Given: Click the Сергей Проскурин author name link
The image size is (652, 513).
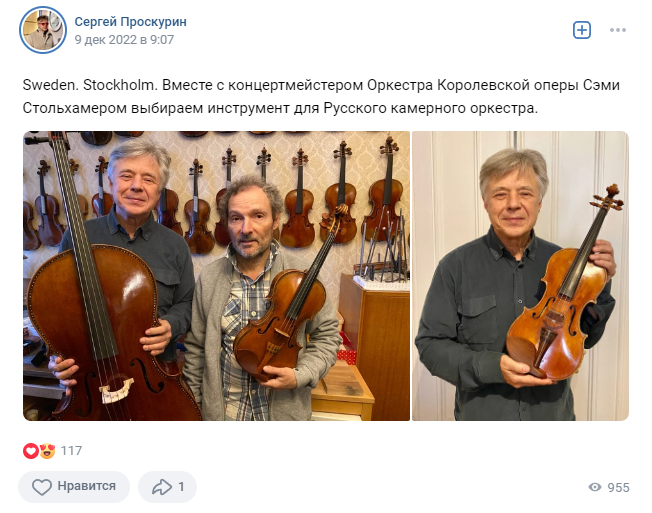Looking at the screenshot, I should [131, 22].
